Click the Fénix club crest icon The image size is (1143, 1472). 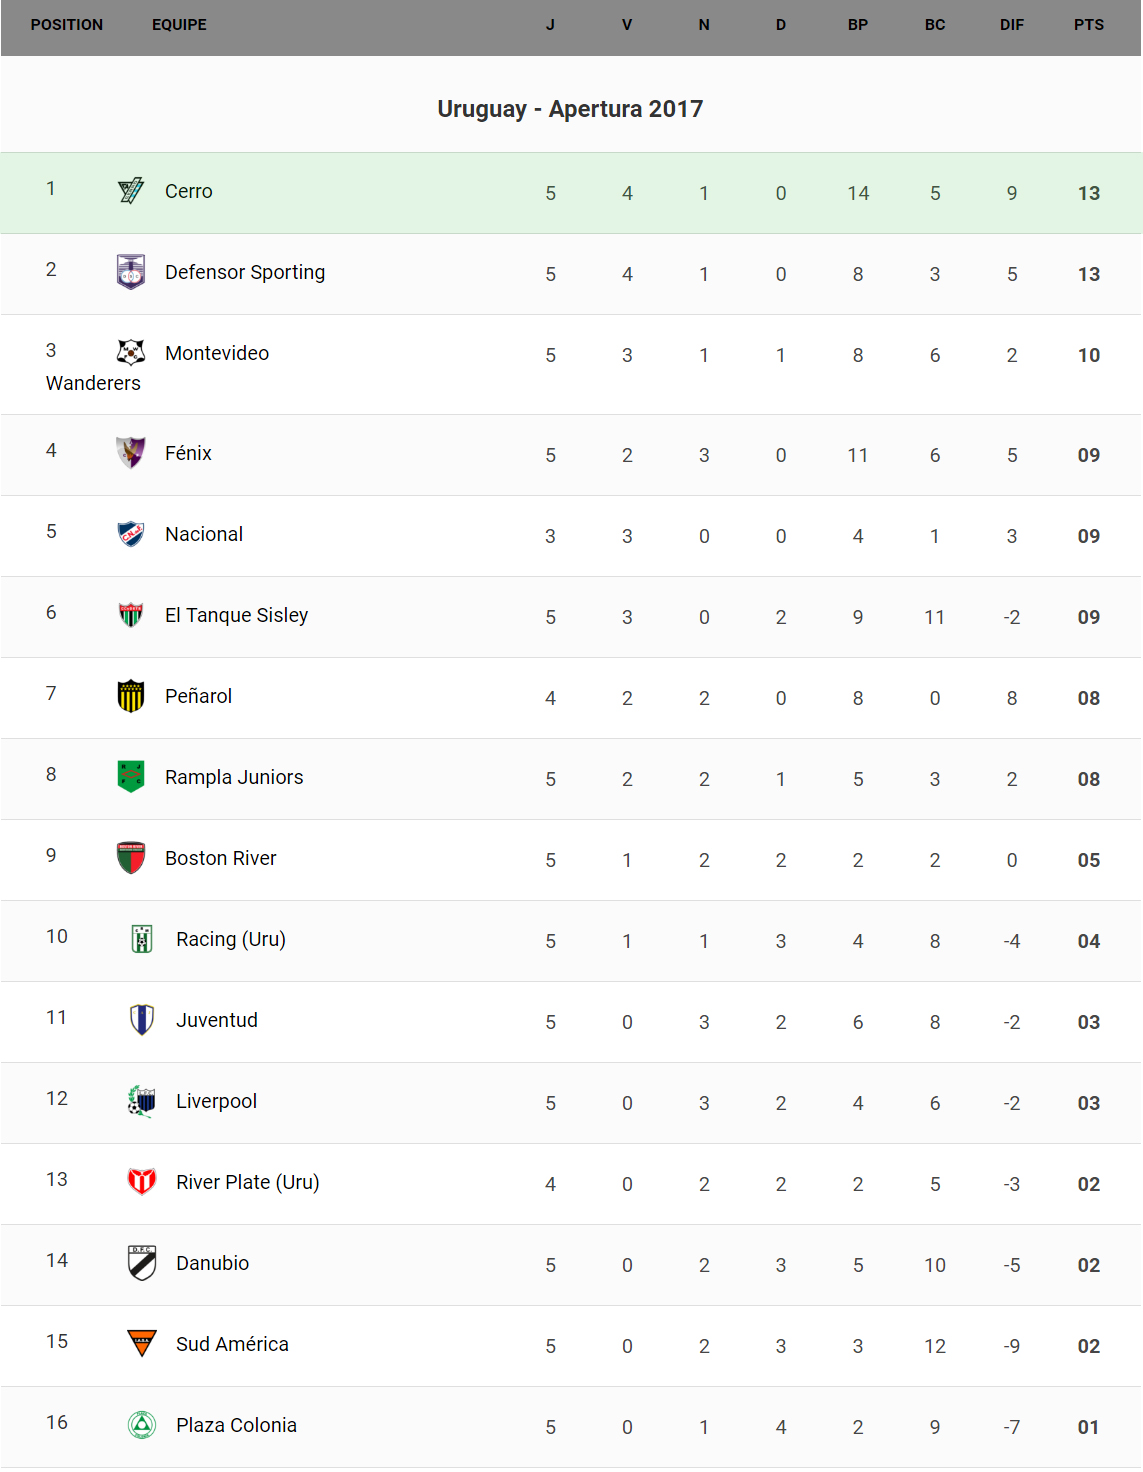pyautogui.click(x=131, y=452)
